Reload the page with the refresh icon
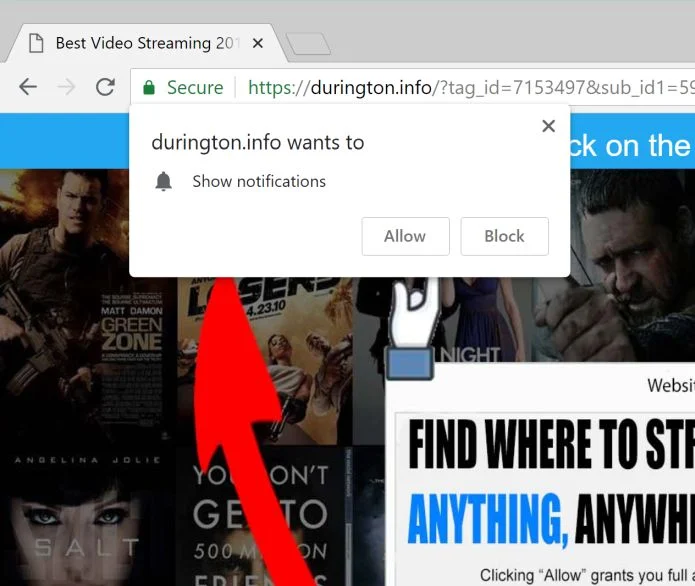Screen dimensions: 695x586 pyautogui.click(x=105, y=87)
